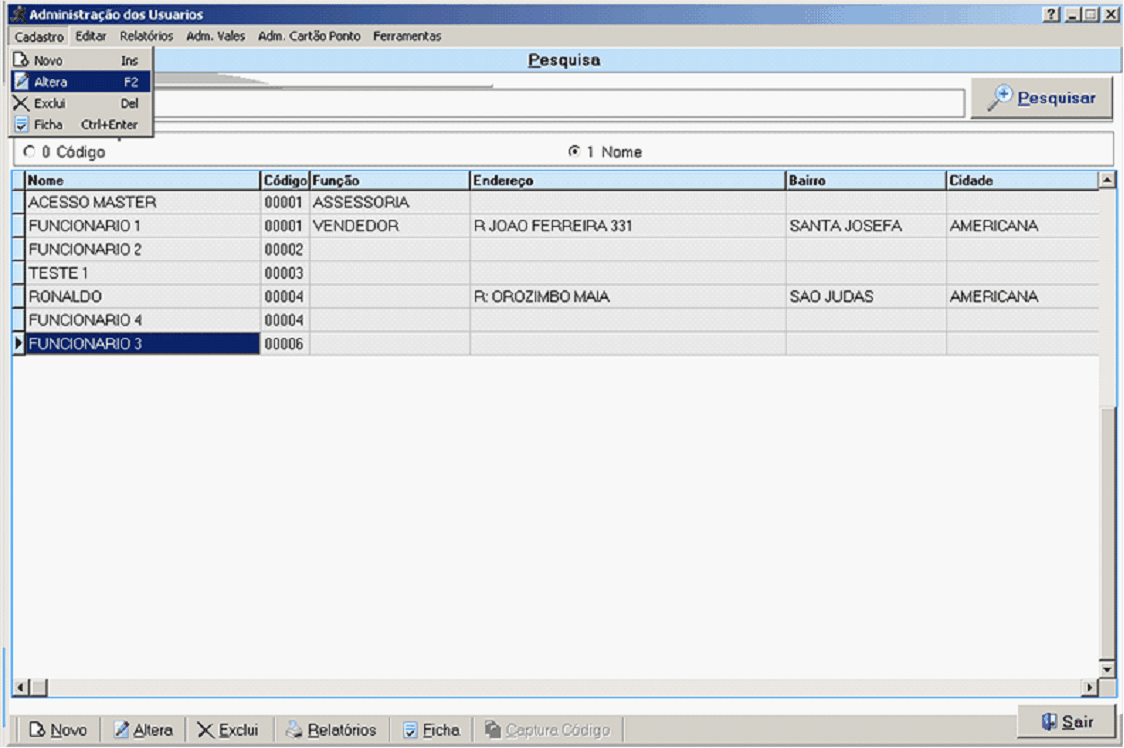
Task: Select the "0 Código" radio option
Action: point(29,152)
